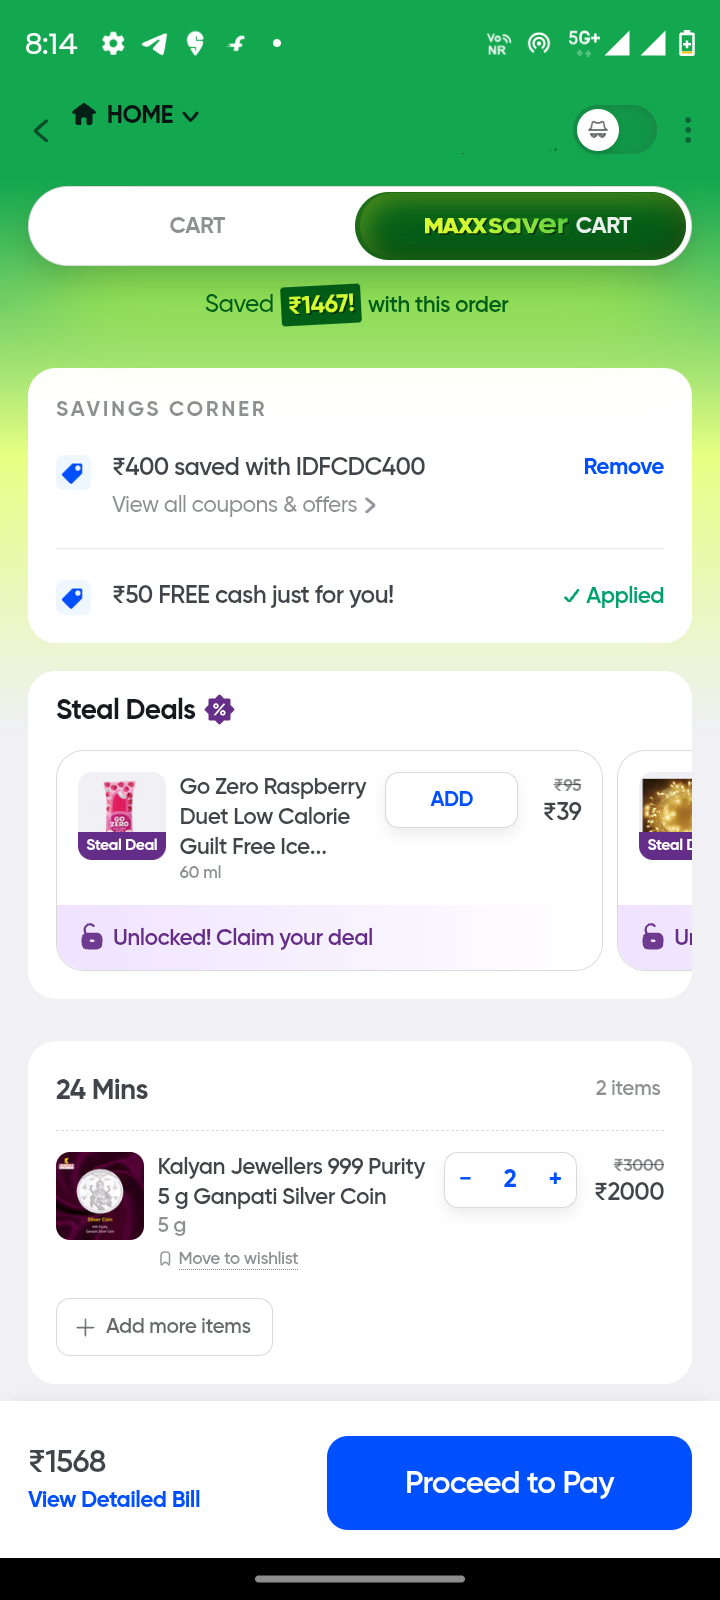Tap the home icon beside HOME

coord(84,115)
